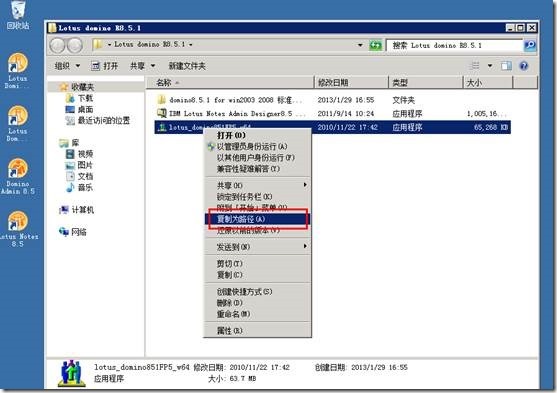557x393 pixels.
Task: Click the change view icon
Action: 474,66
